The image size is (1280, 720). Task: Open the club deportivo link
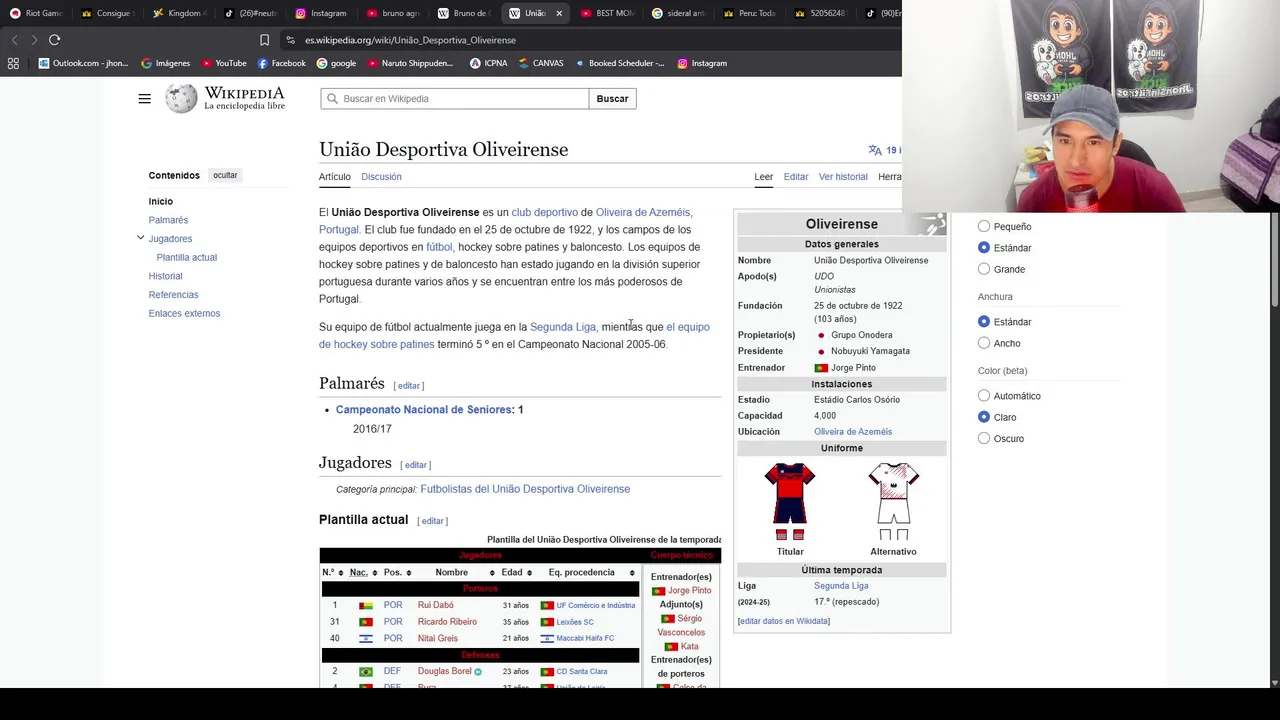[x=545, y=212]
